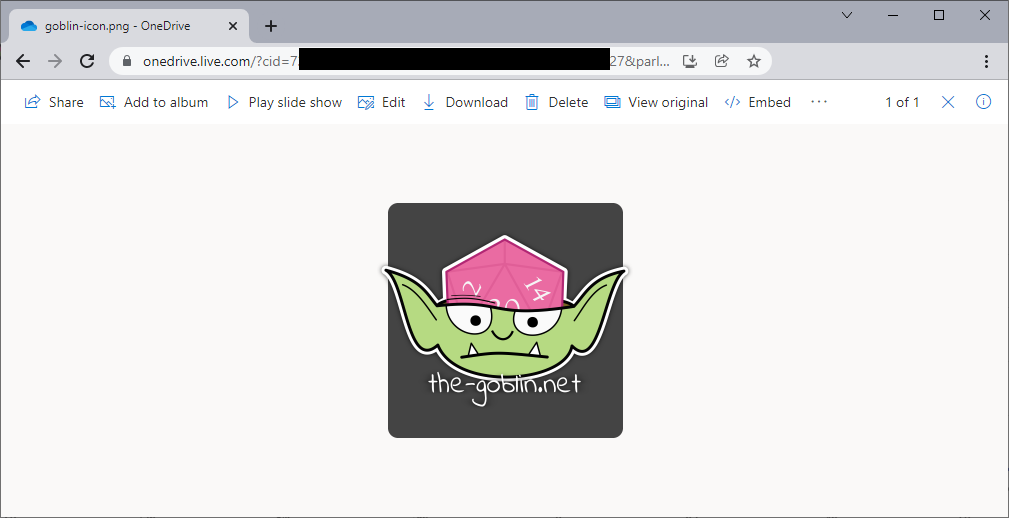Add the image to an album
This screenshot has height=518, width=1009.
pos(154,102)
